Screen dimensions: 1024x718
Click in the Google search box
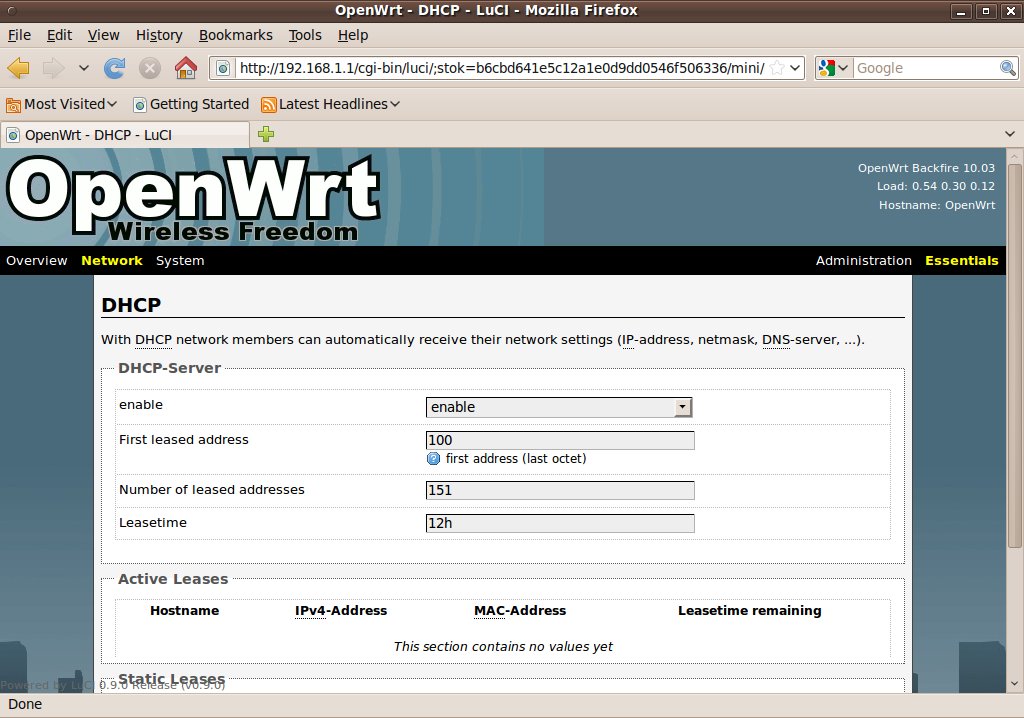pos(926,68)
